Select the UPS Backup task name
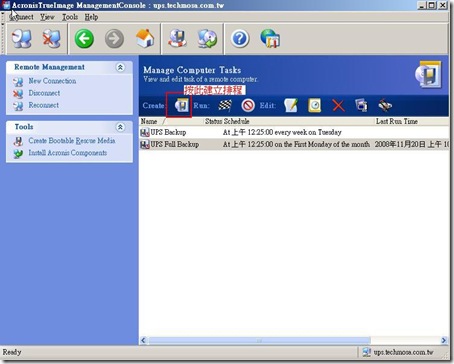The width and height of the screenshot is (454, 364). tap(168, 132)
